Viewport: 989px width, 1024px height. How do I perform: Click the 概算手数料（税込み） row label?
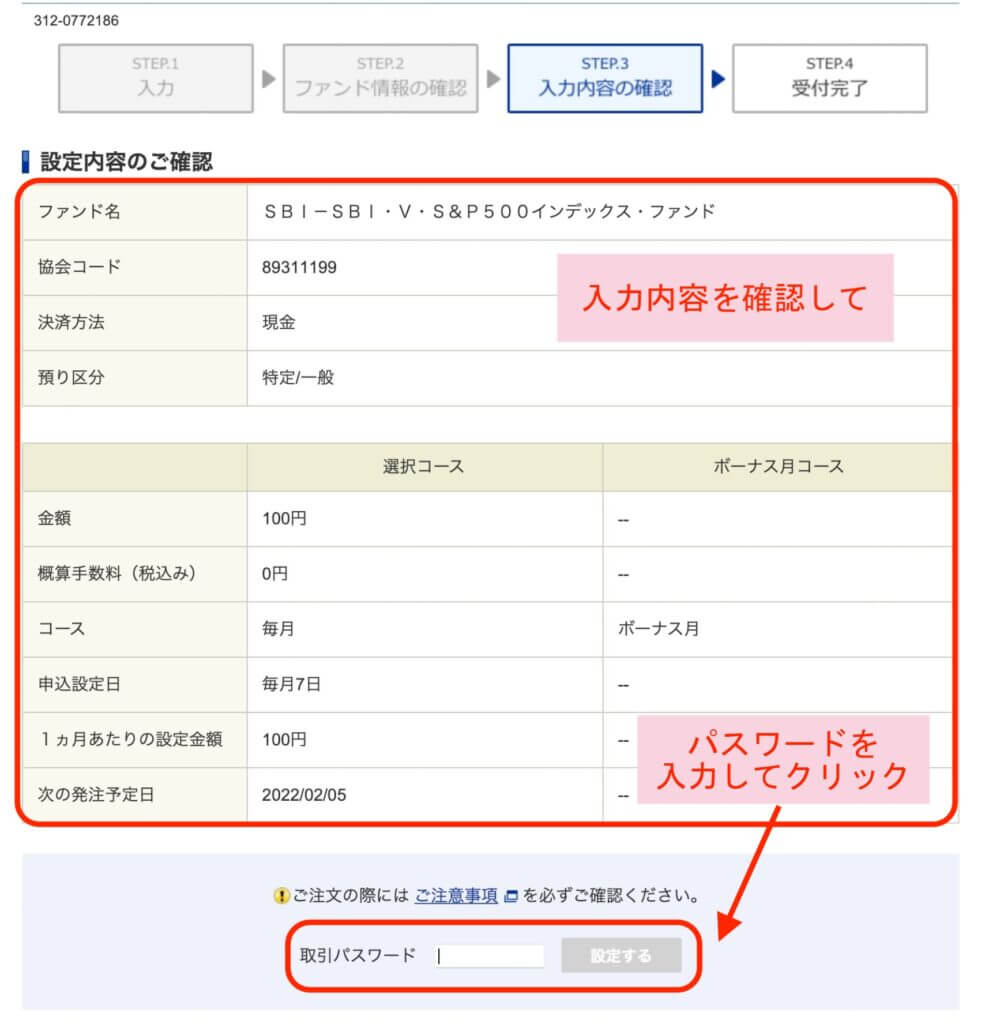point(117,573)
